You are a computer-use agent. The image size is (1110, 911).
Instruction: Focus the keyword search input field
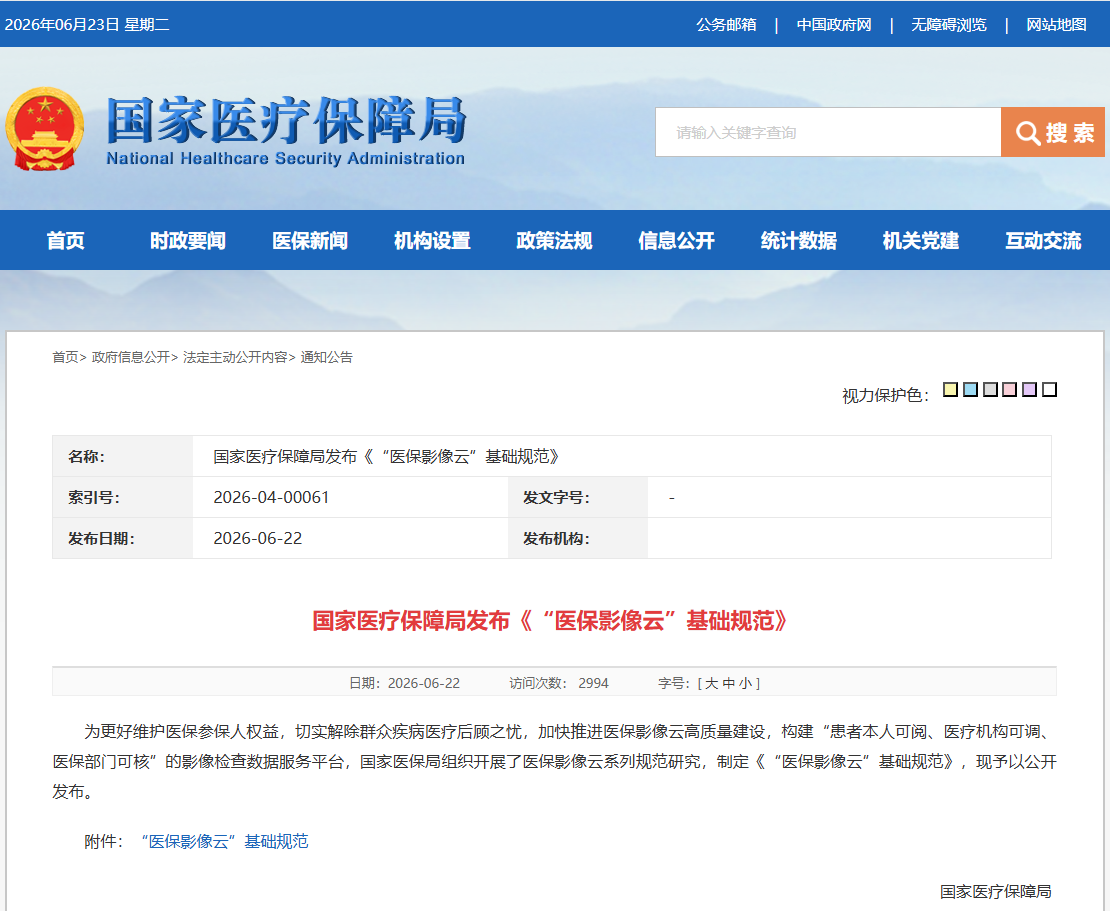tap(828, 132)
